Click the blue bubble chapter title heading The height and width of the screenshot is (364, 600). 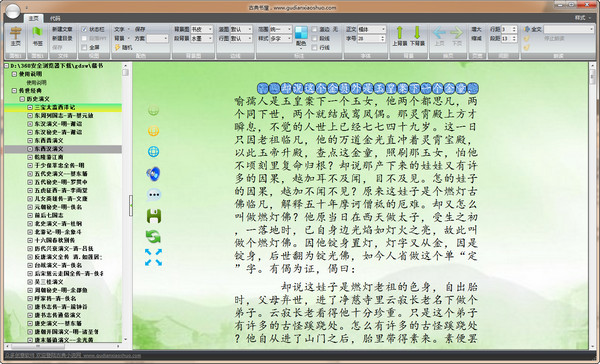coord(368,88)
